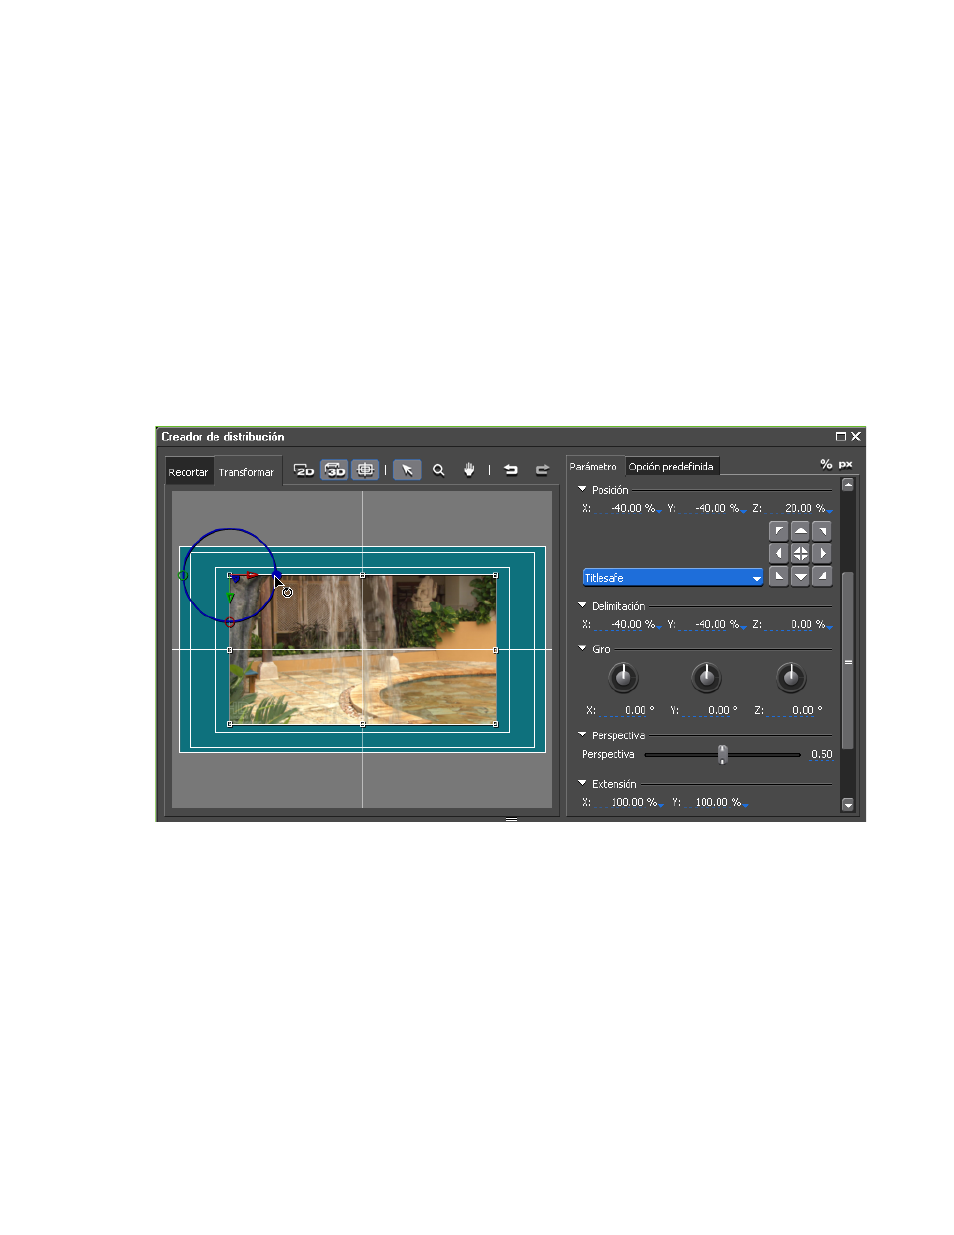Viewport: 954px width, 1235px height.
Task: Click scrollbar up arrow in parameters
Action: [848, 485]
